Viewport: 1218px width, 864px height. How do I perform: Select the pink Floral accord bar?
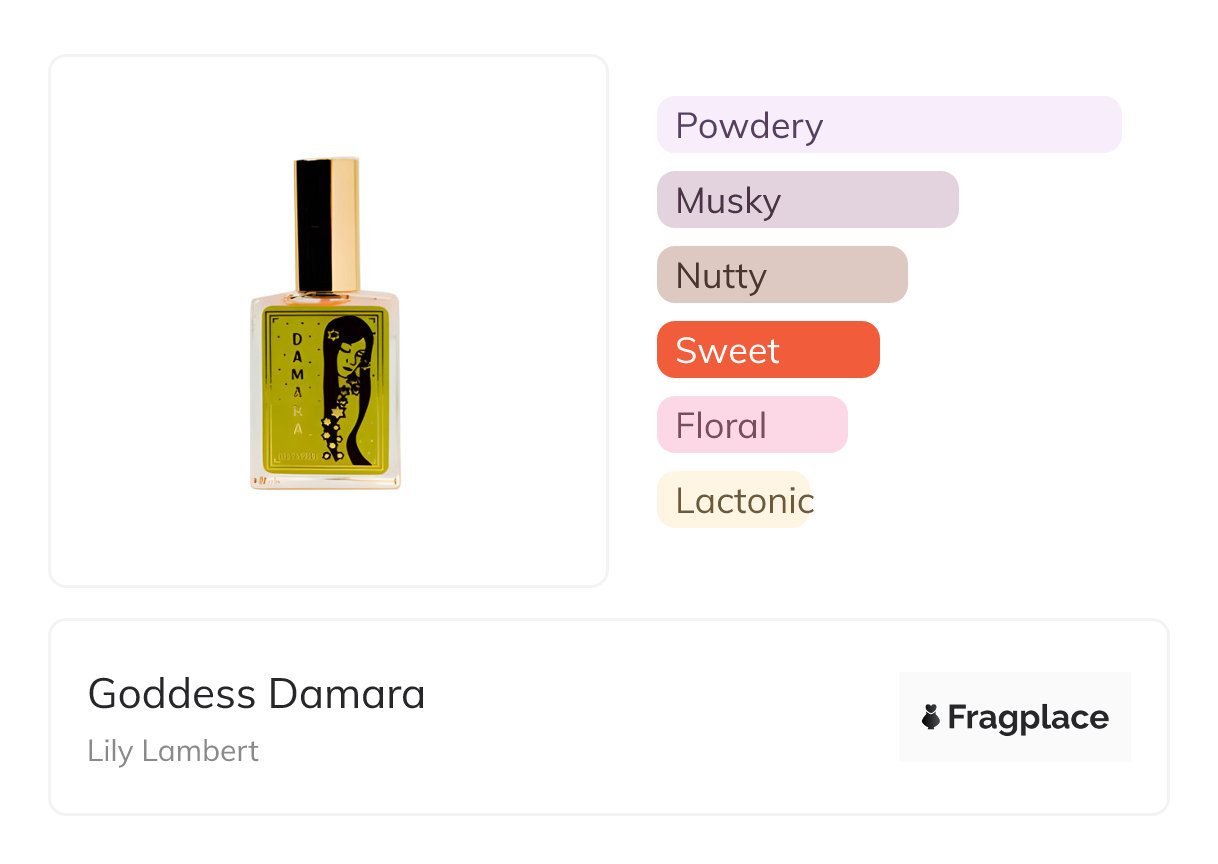[x=751, y=425]
